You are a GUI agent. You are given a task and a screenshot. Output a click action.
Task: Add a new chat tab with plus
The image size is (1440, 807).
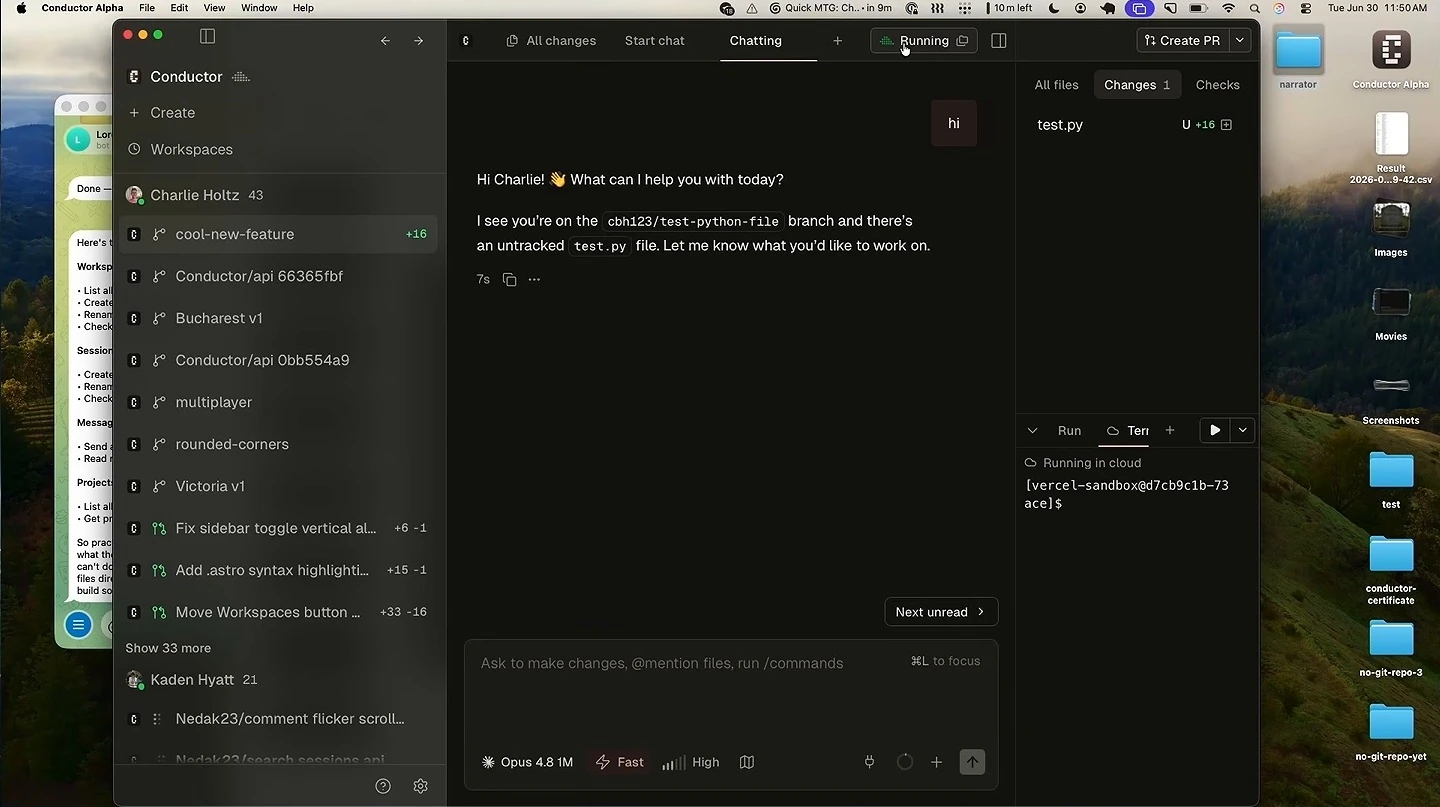point(837,41)
